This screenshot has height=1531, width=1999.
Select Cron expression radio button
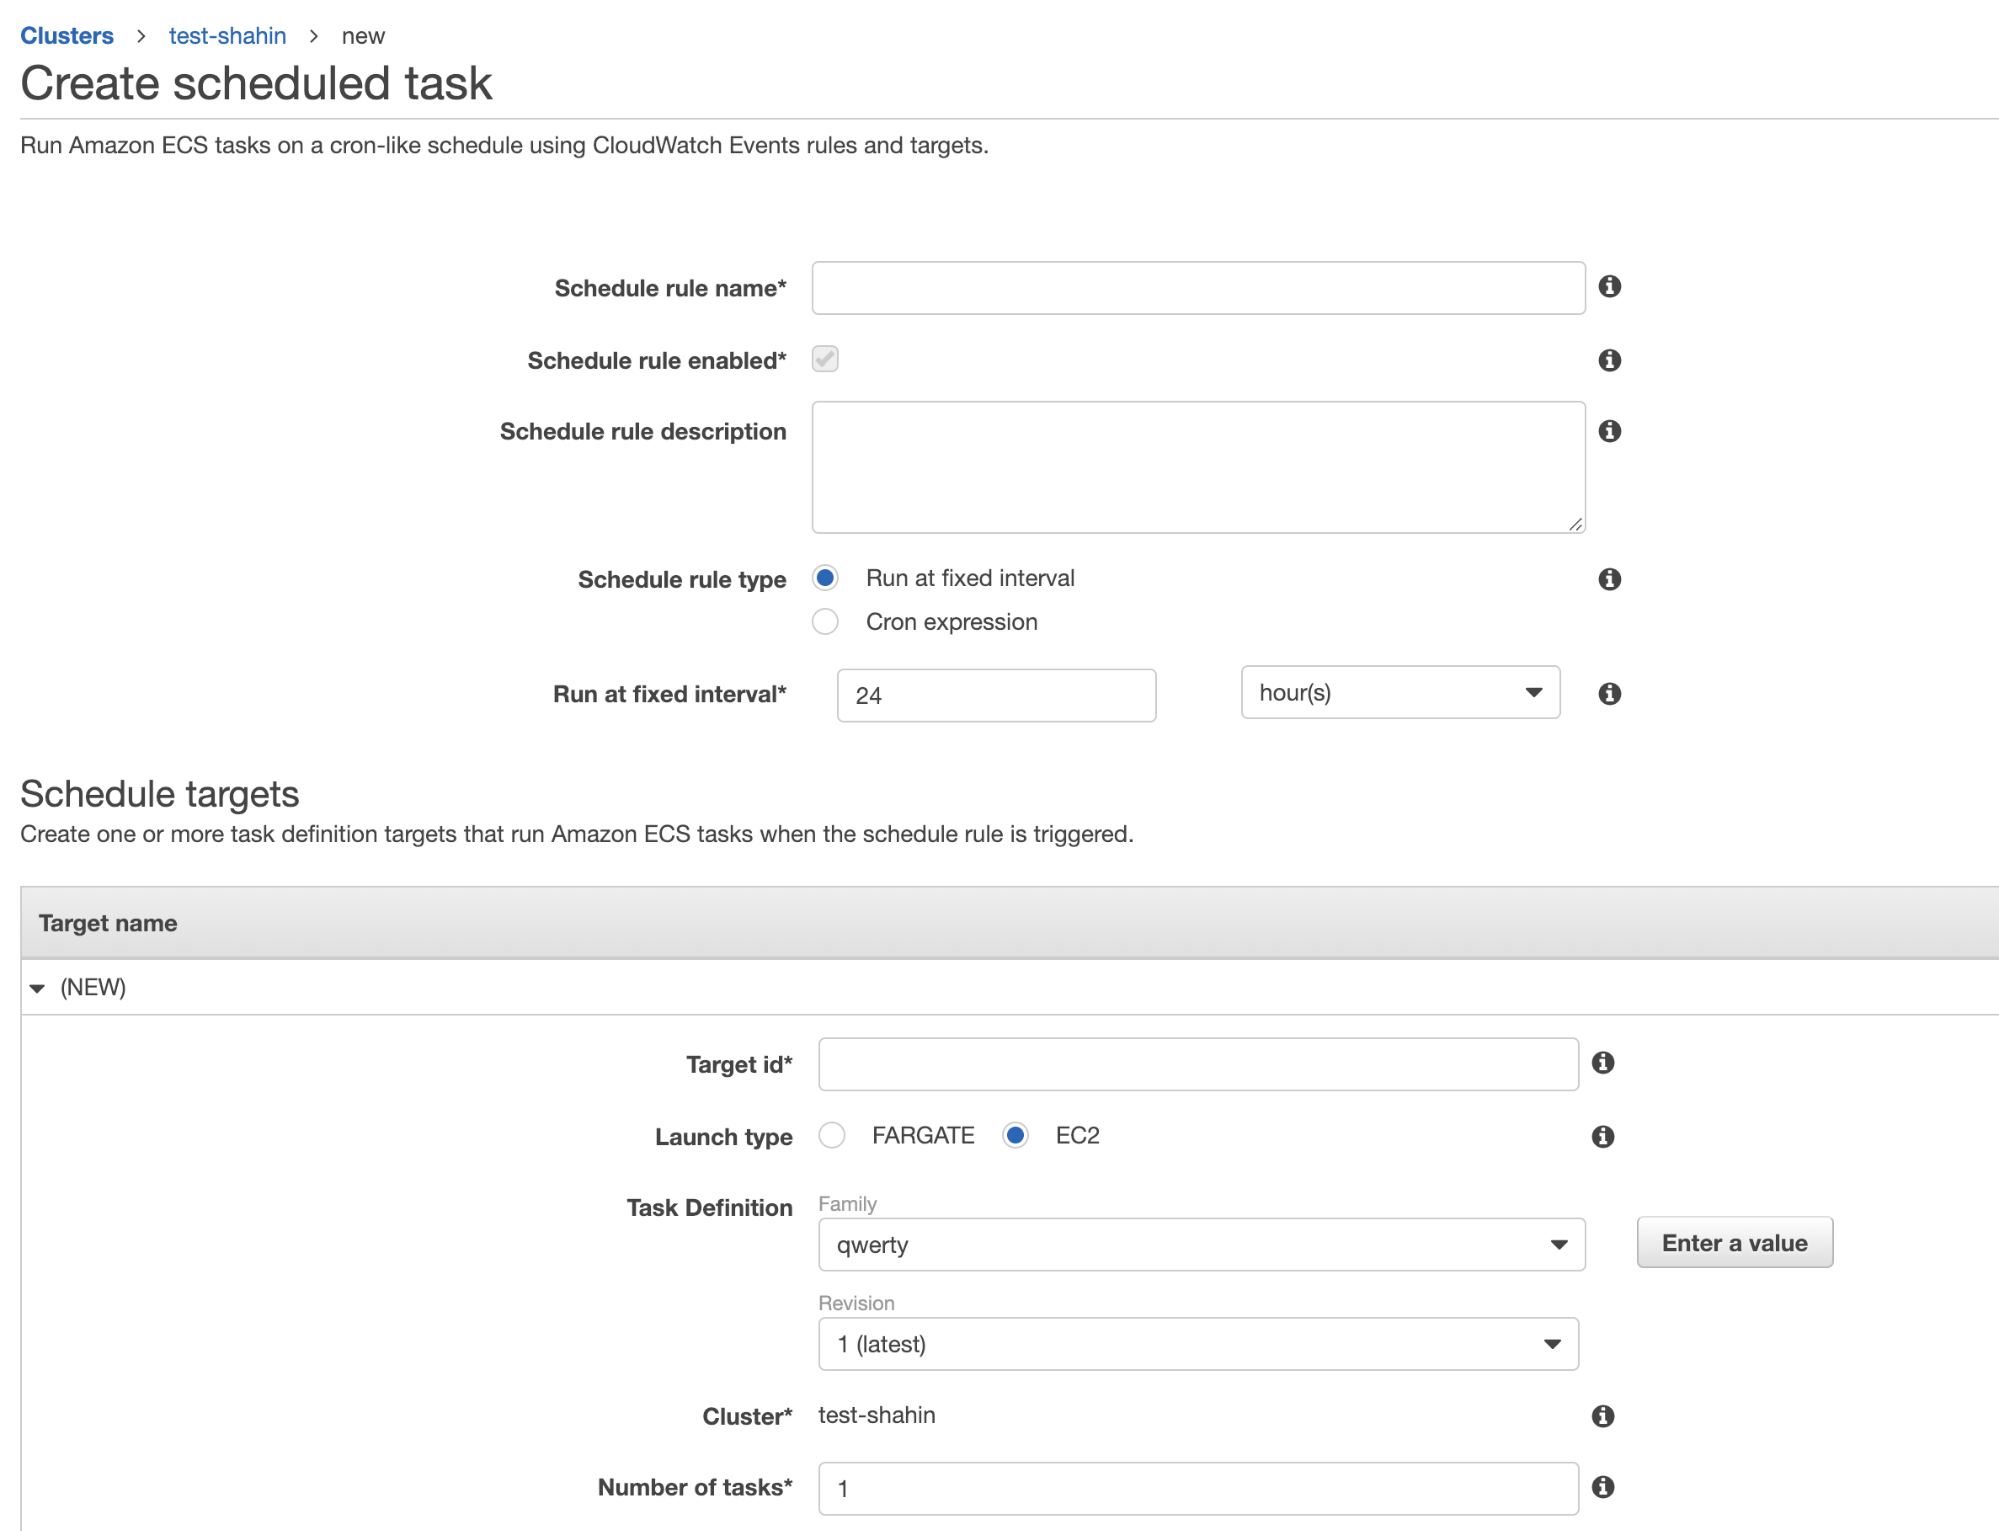[825, 622]
